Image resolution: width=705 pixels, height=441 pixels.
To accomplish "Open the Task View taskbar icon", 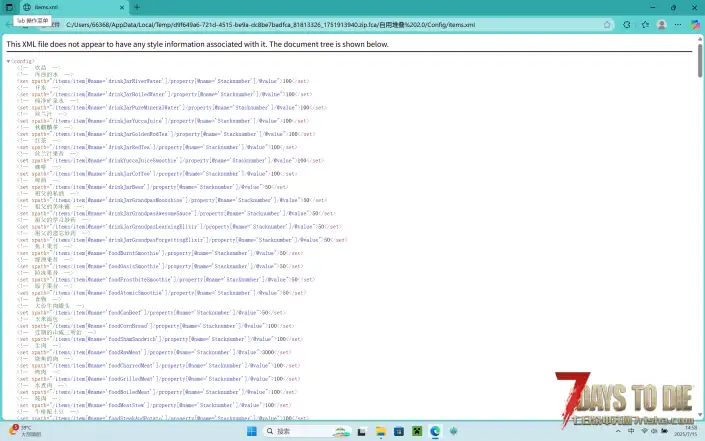I will pyautogui.click(x=361, y=432).
